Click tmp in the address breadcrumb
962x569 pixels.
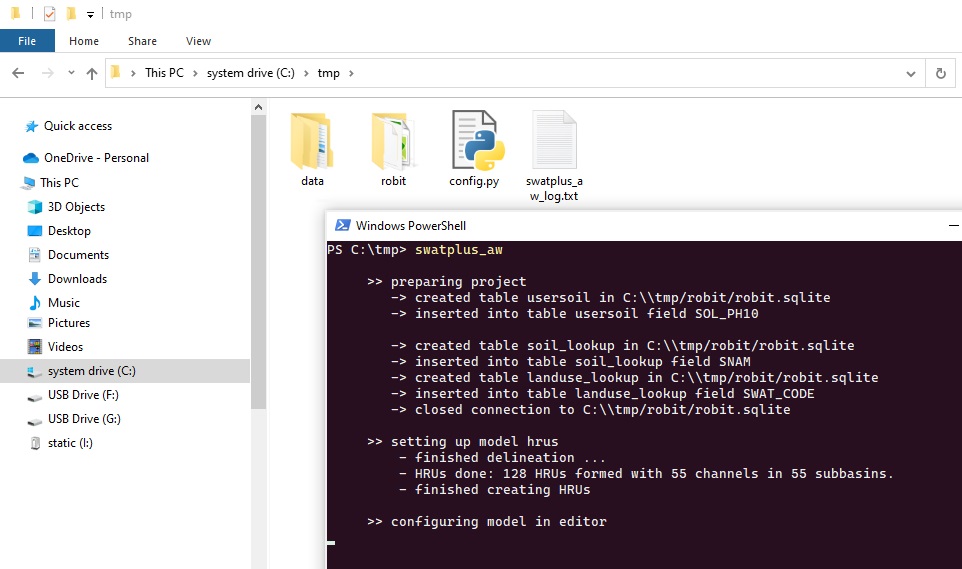click(x=328, y=73)
